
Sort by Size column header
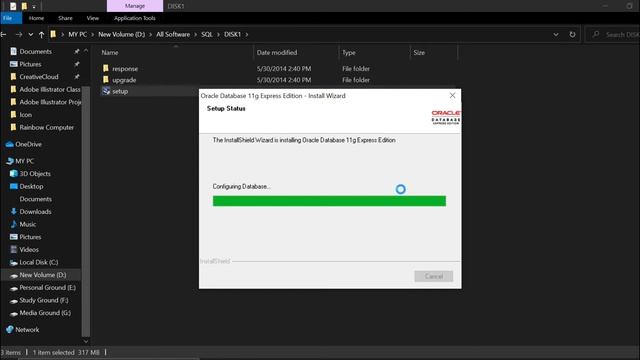pos(419,53)
